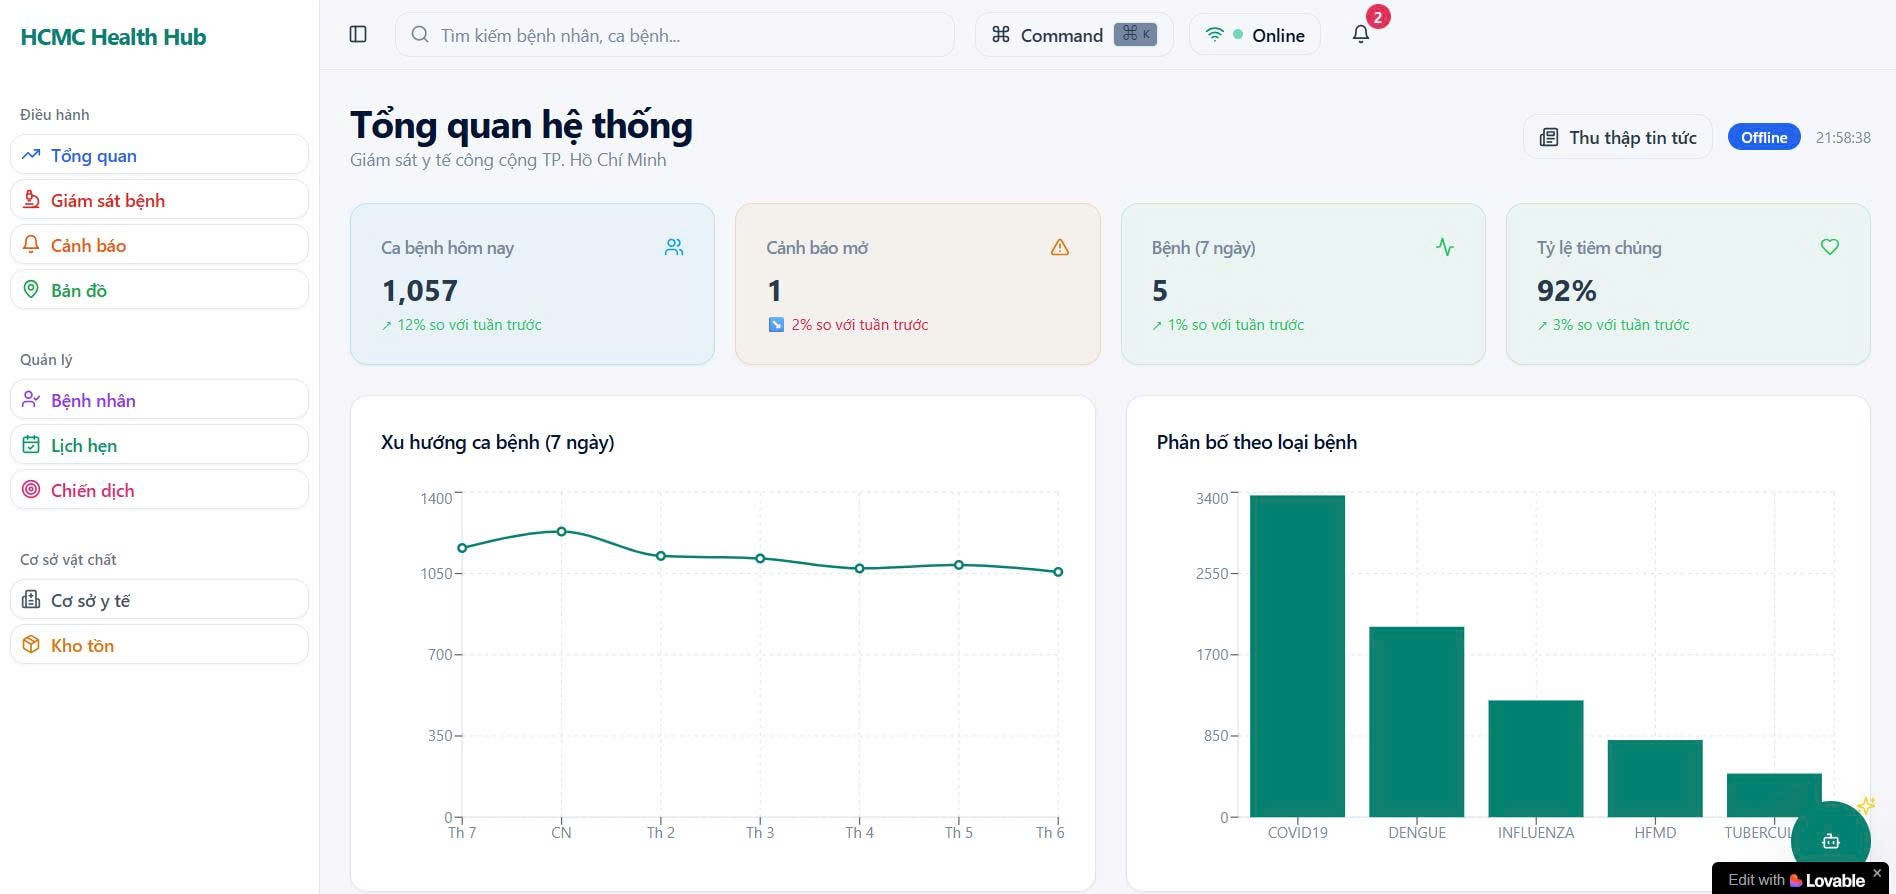Click the chatbot assistant floating button
Image resolution: width=1896 pixels, height=894 pixels.
tap(1830, 841)
